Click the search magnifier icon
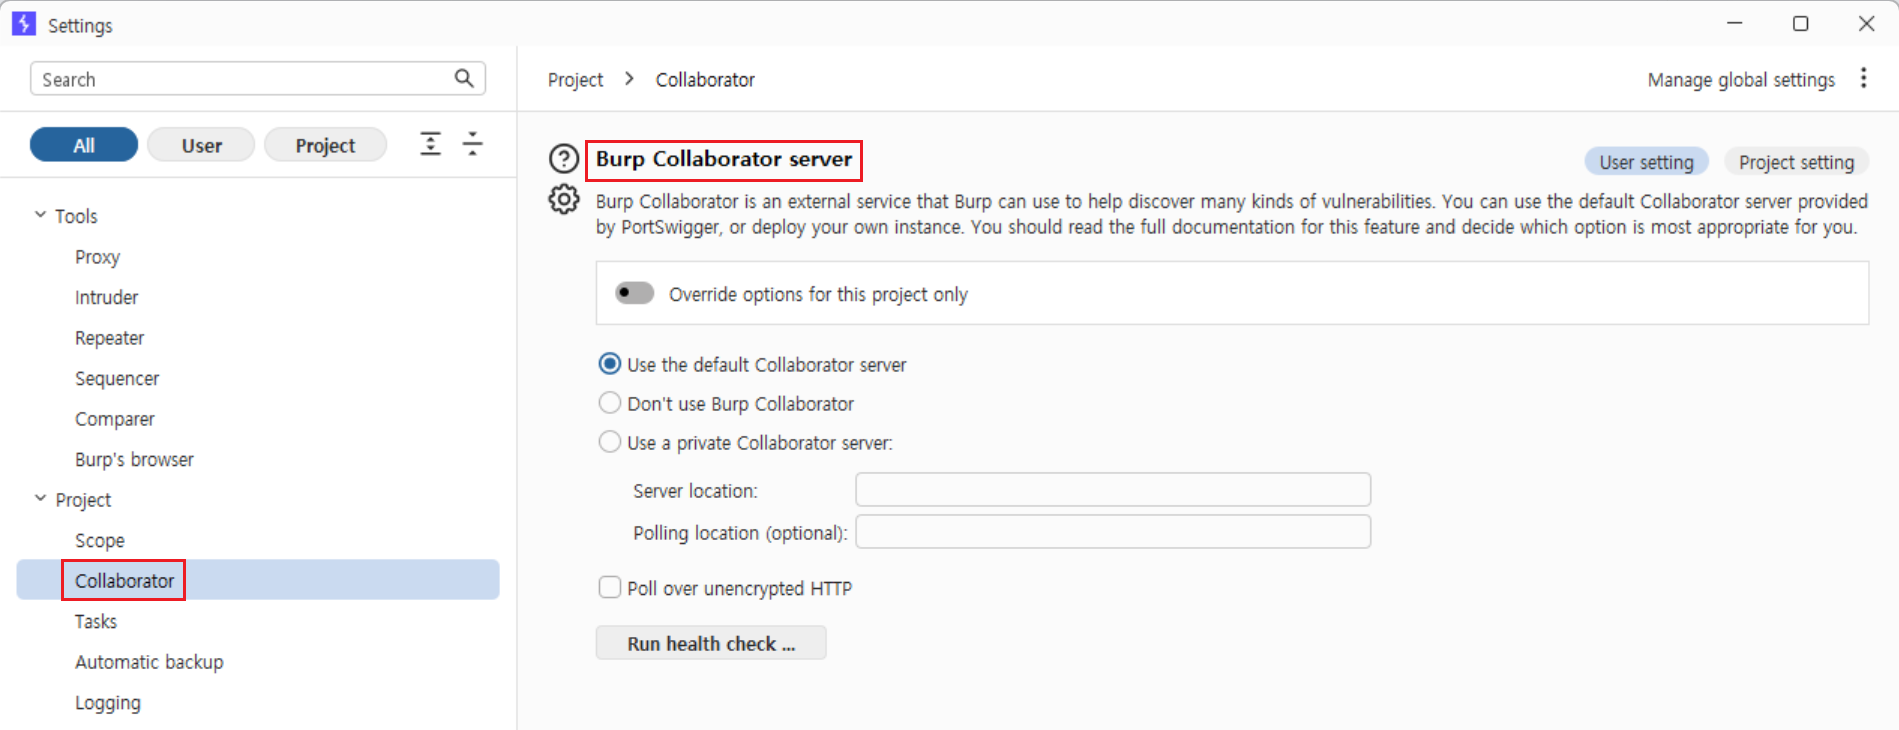Viewport: 1899px width, 730px height. pos(464,78)
